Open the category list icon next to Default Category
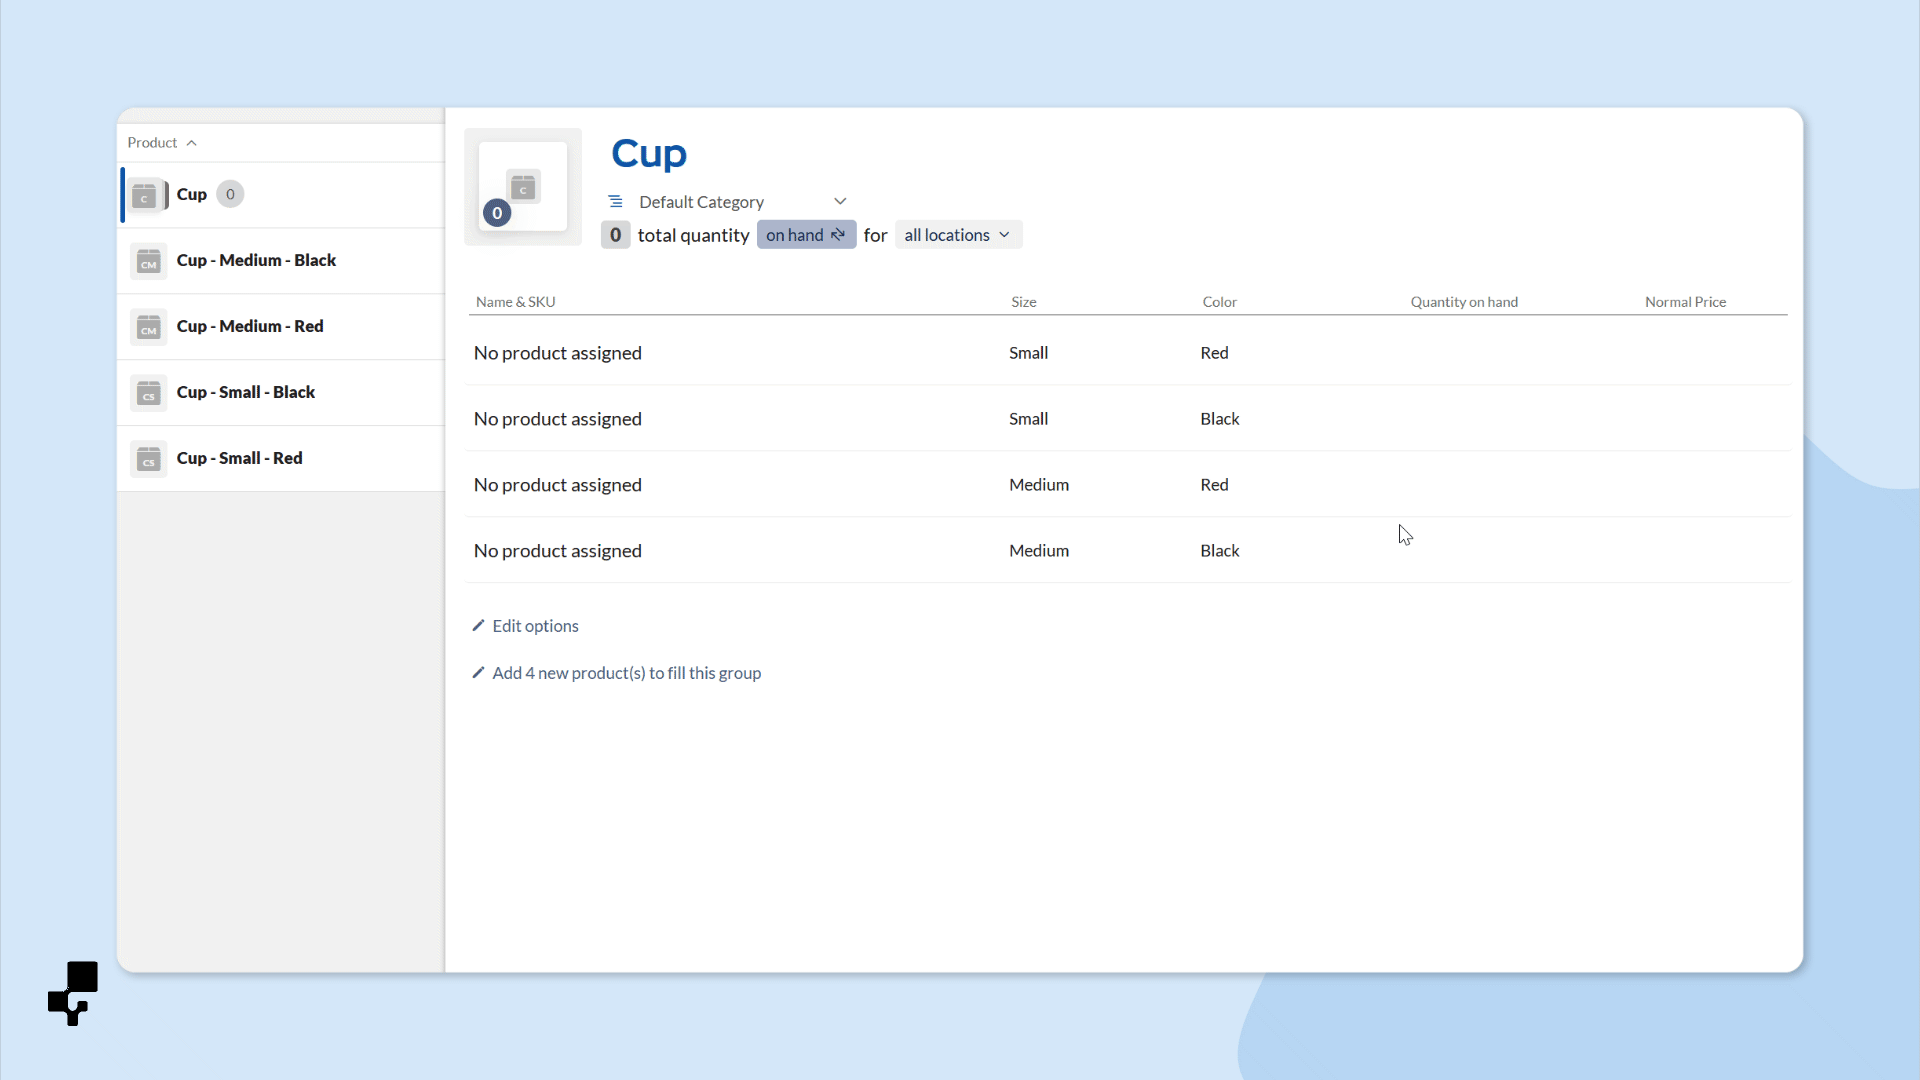This screenshot has width=1920, height=1080. (x=615, y=201)
